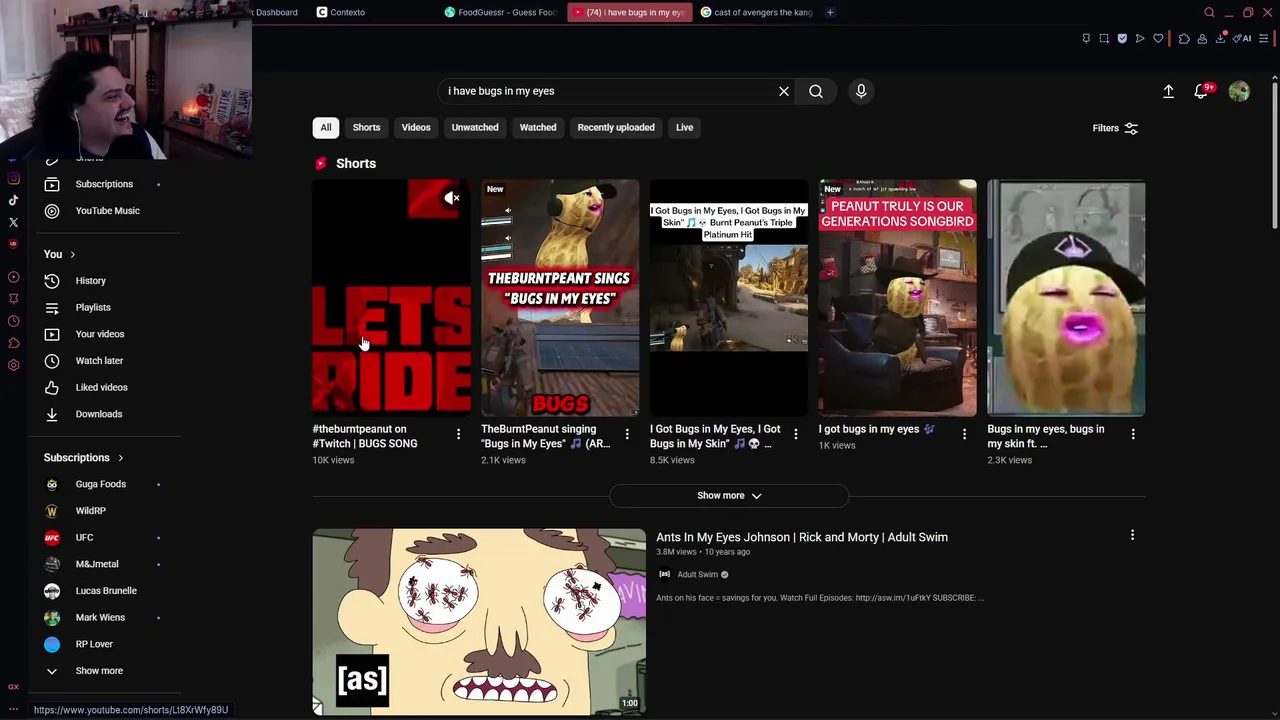Switch to cast of avengers browser tab
The image size is (1280, 720).
tap(757, 12)
